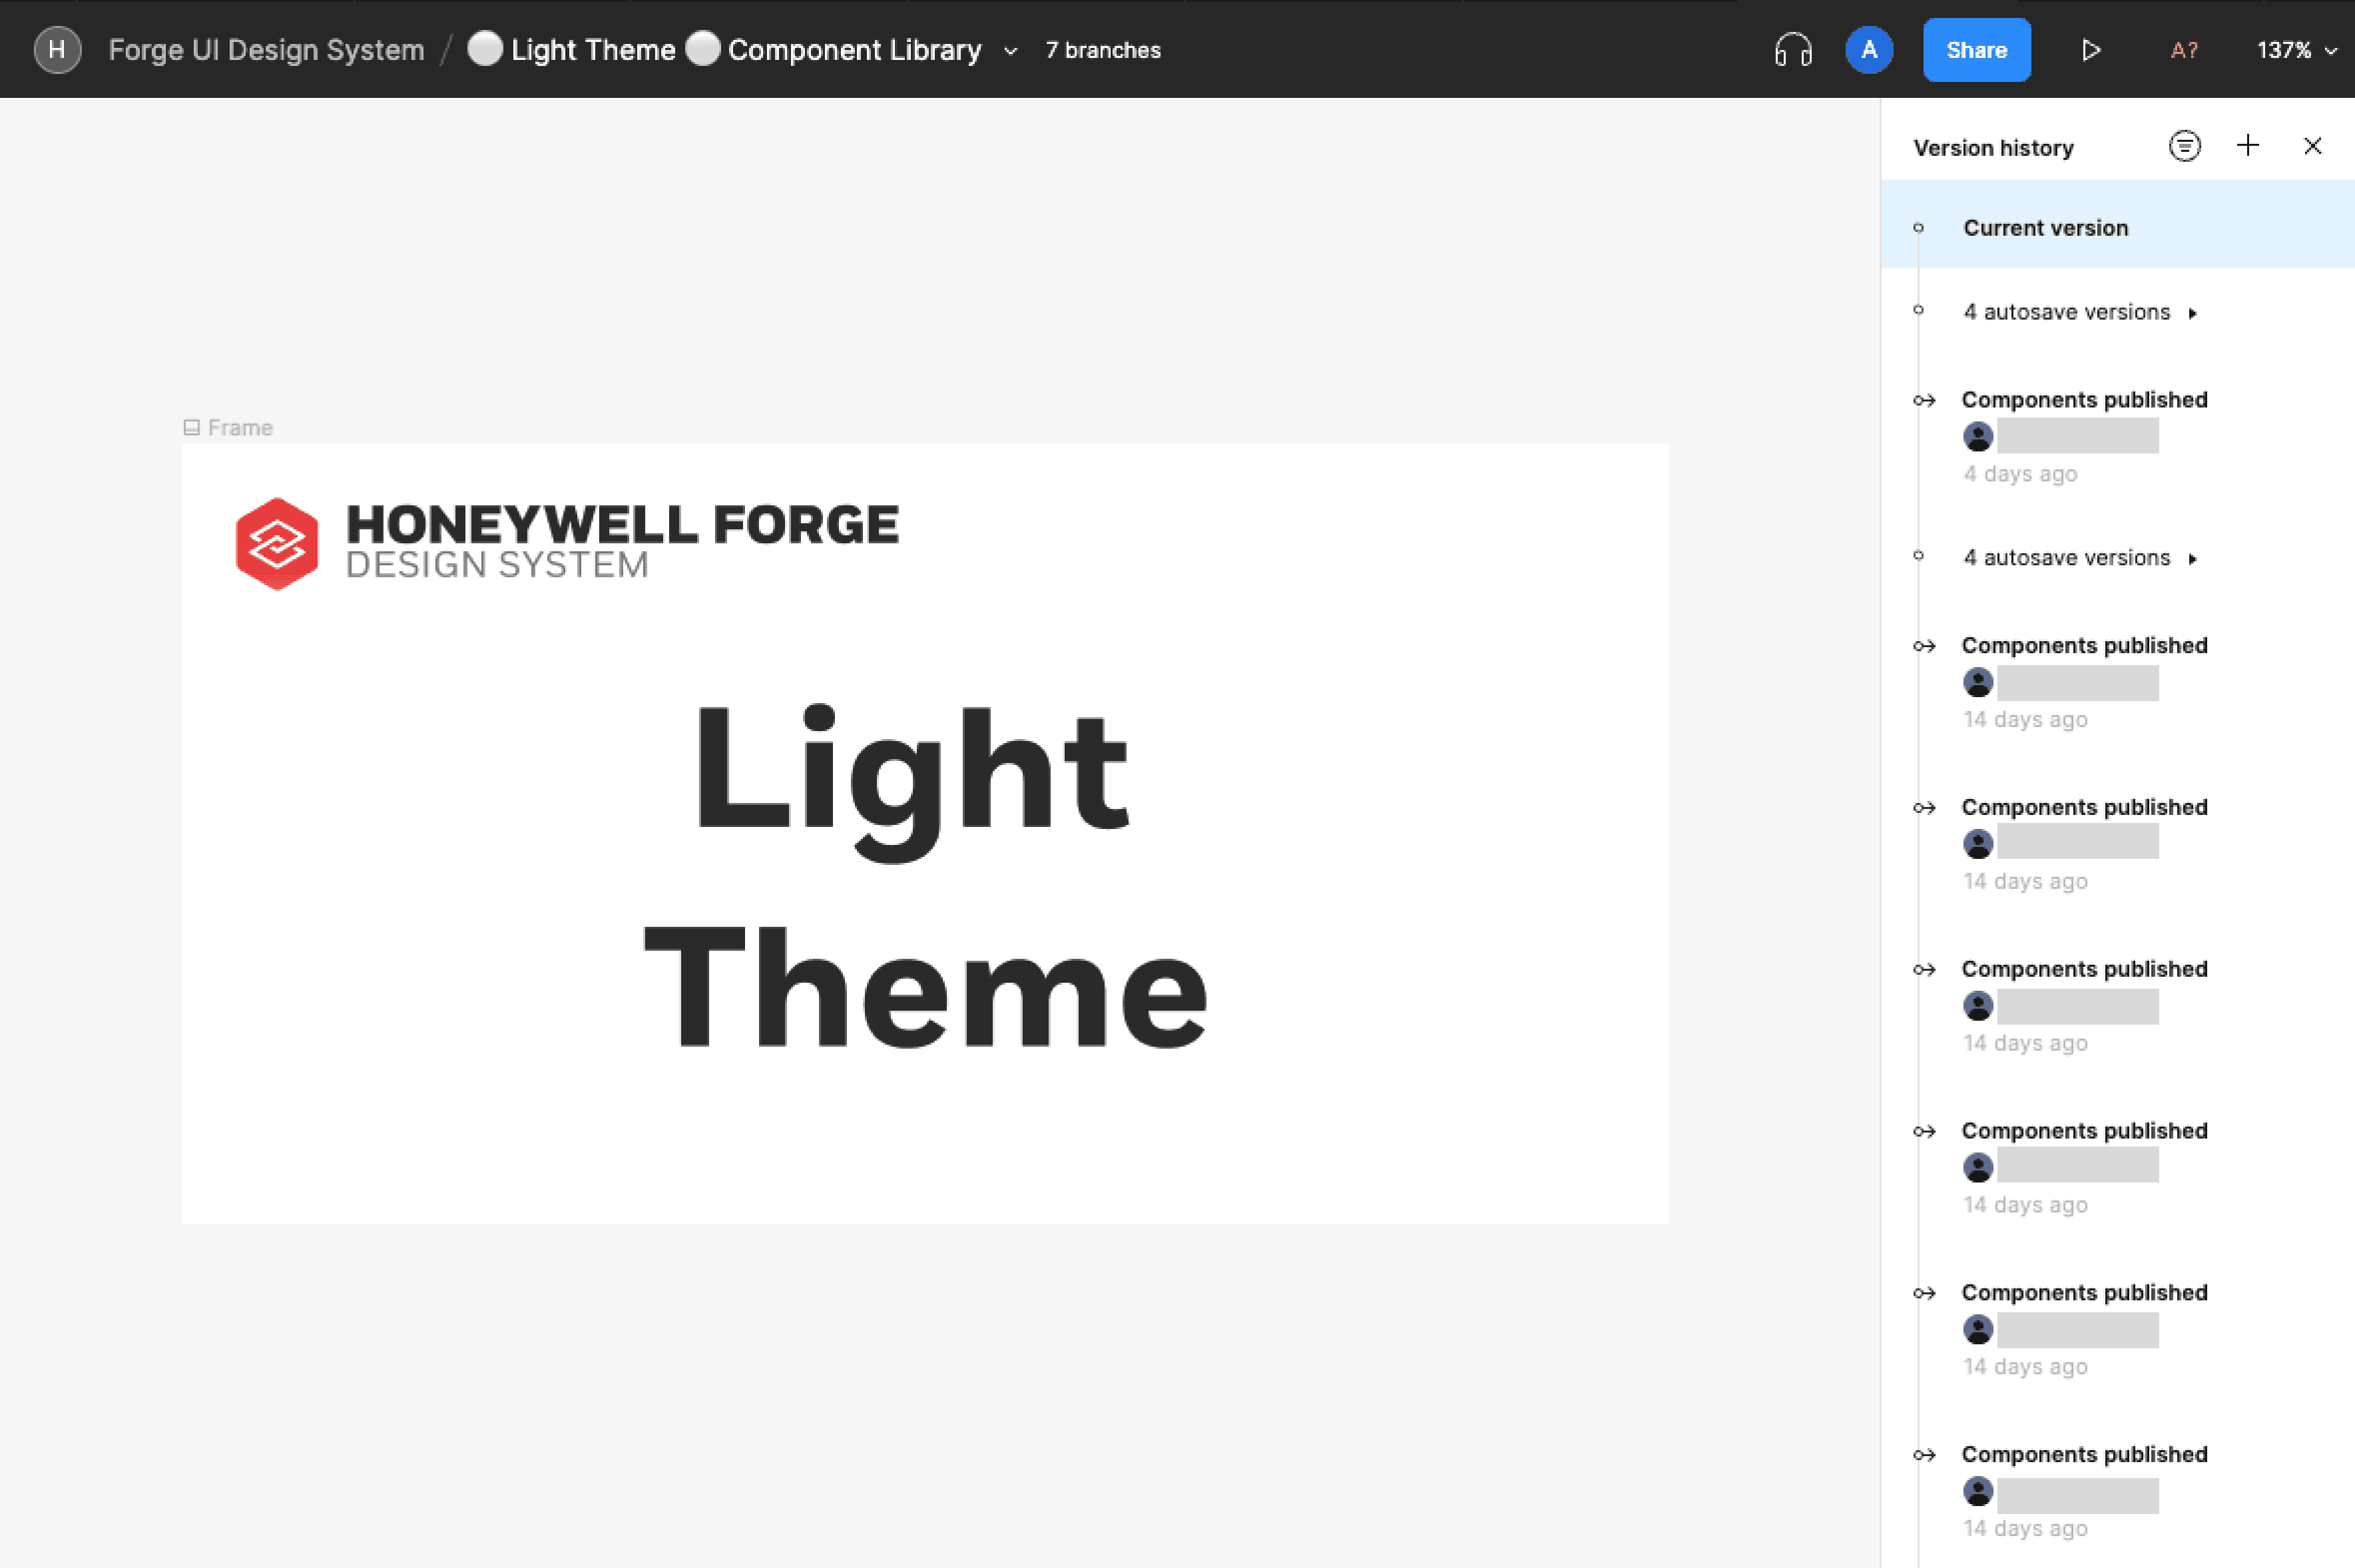Image resolution: width=2355 pixels, height=1568 pixels.
Task: Click the version history filter icon
Action: (x=2185, y=145)
